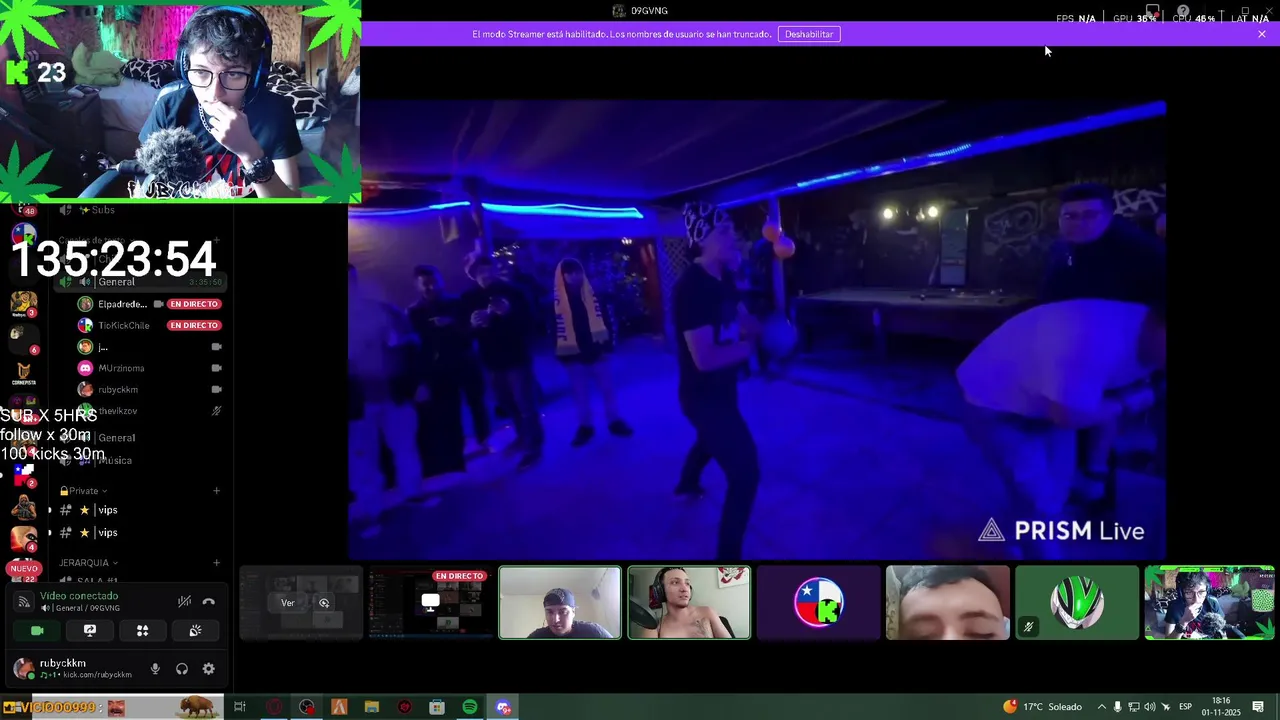Open the orange A app in taskbar
The height and width of the screenshot is (720, 1280).
pyautogui.click(x=339, y=707)
